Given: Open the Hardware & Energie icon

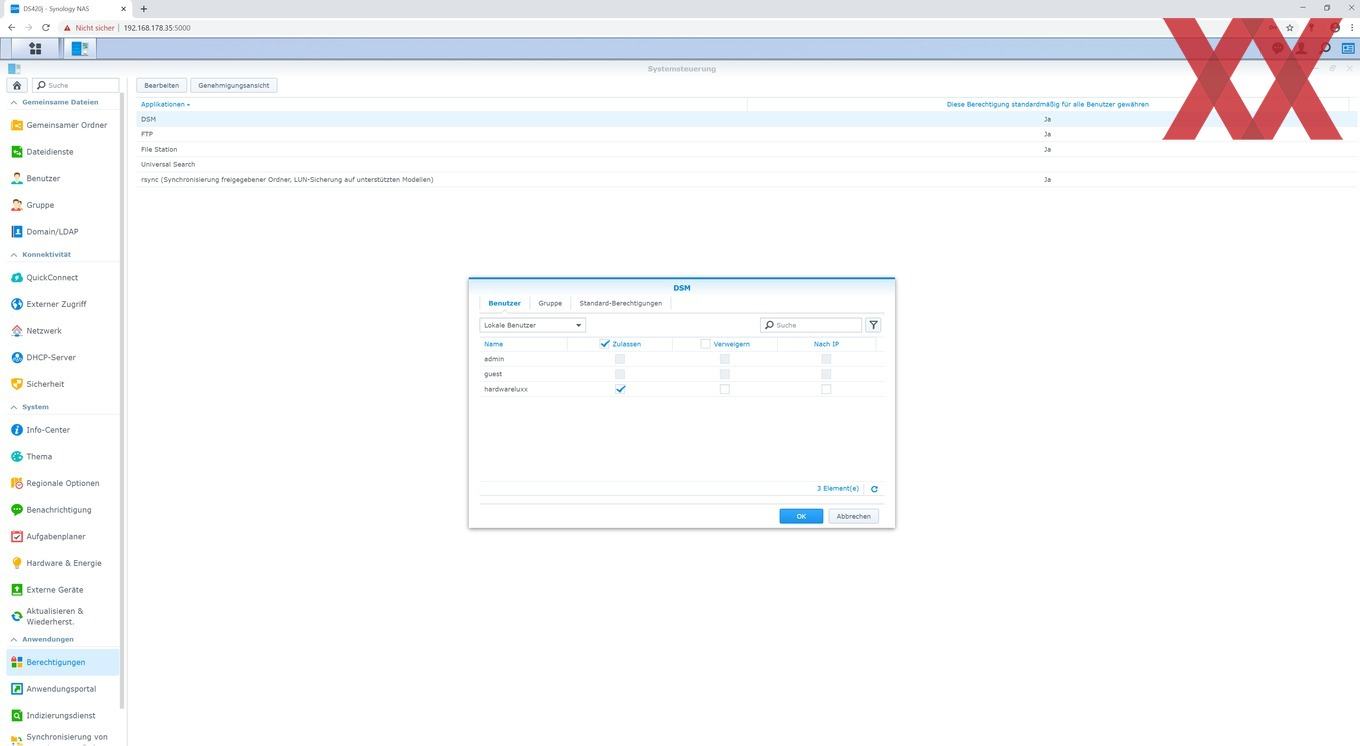Looking at the screenshot, I should (17, 563).
